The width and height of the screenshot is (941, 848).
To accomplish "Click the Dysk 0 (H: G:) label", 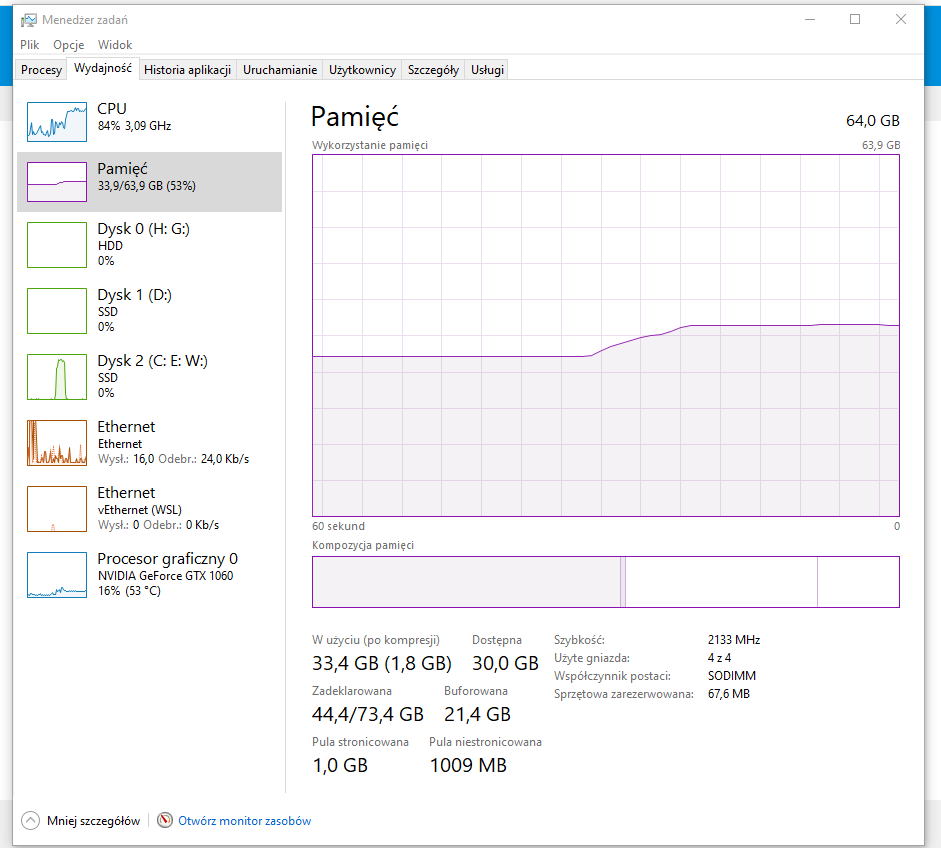I will [143, 229].
